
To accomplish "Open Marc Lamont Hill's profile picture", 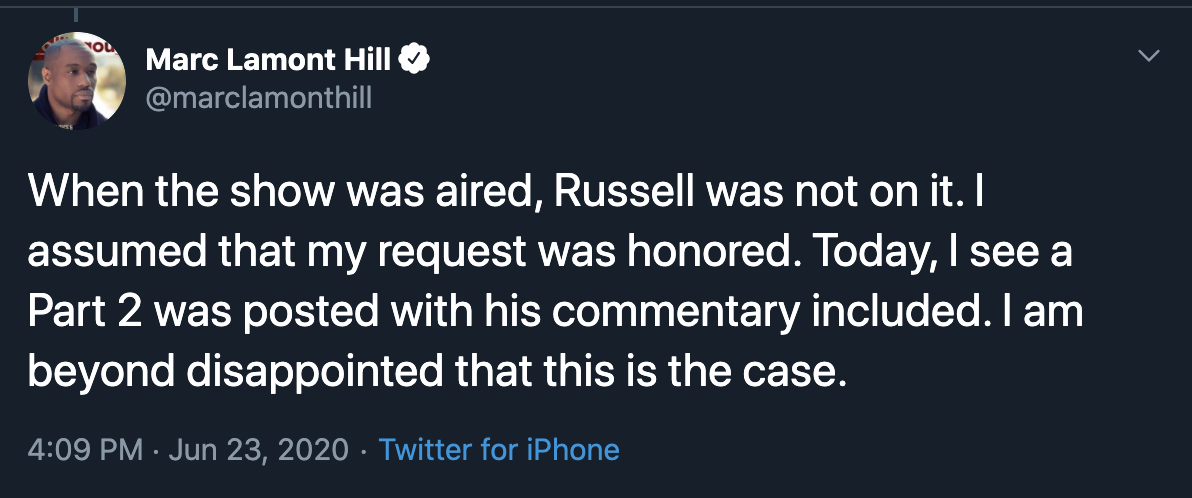I will pos(77,80).
